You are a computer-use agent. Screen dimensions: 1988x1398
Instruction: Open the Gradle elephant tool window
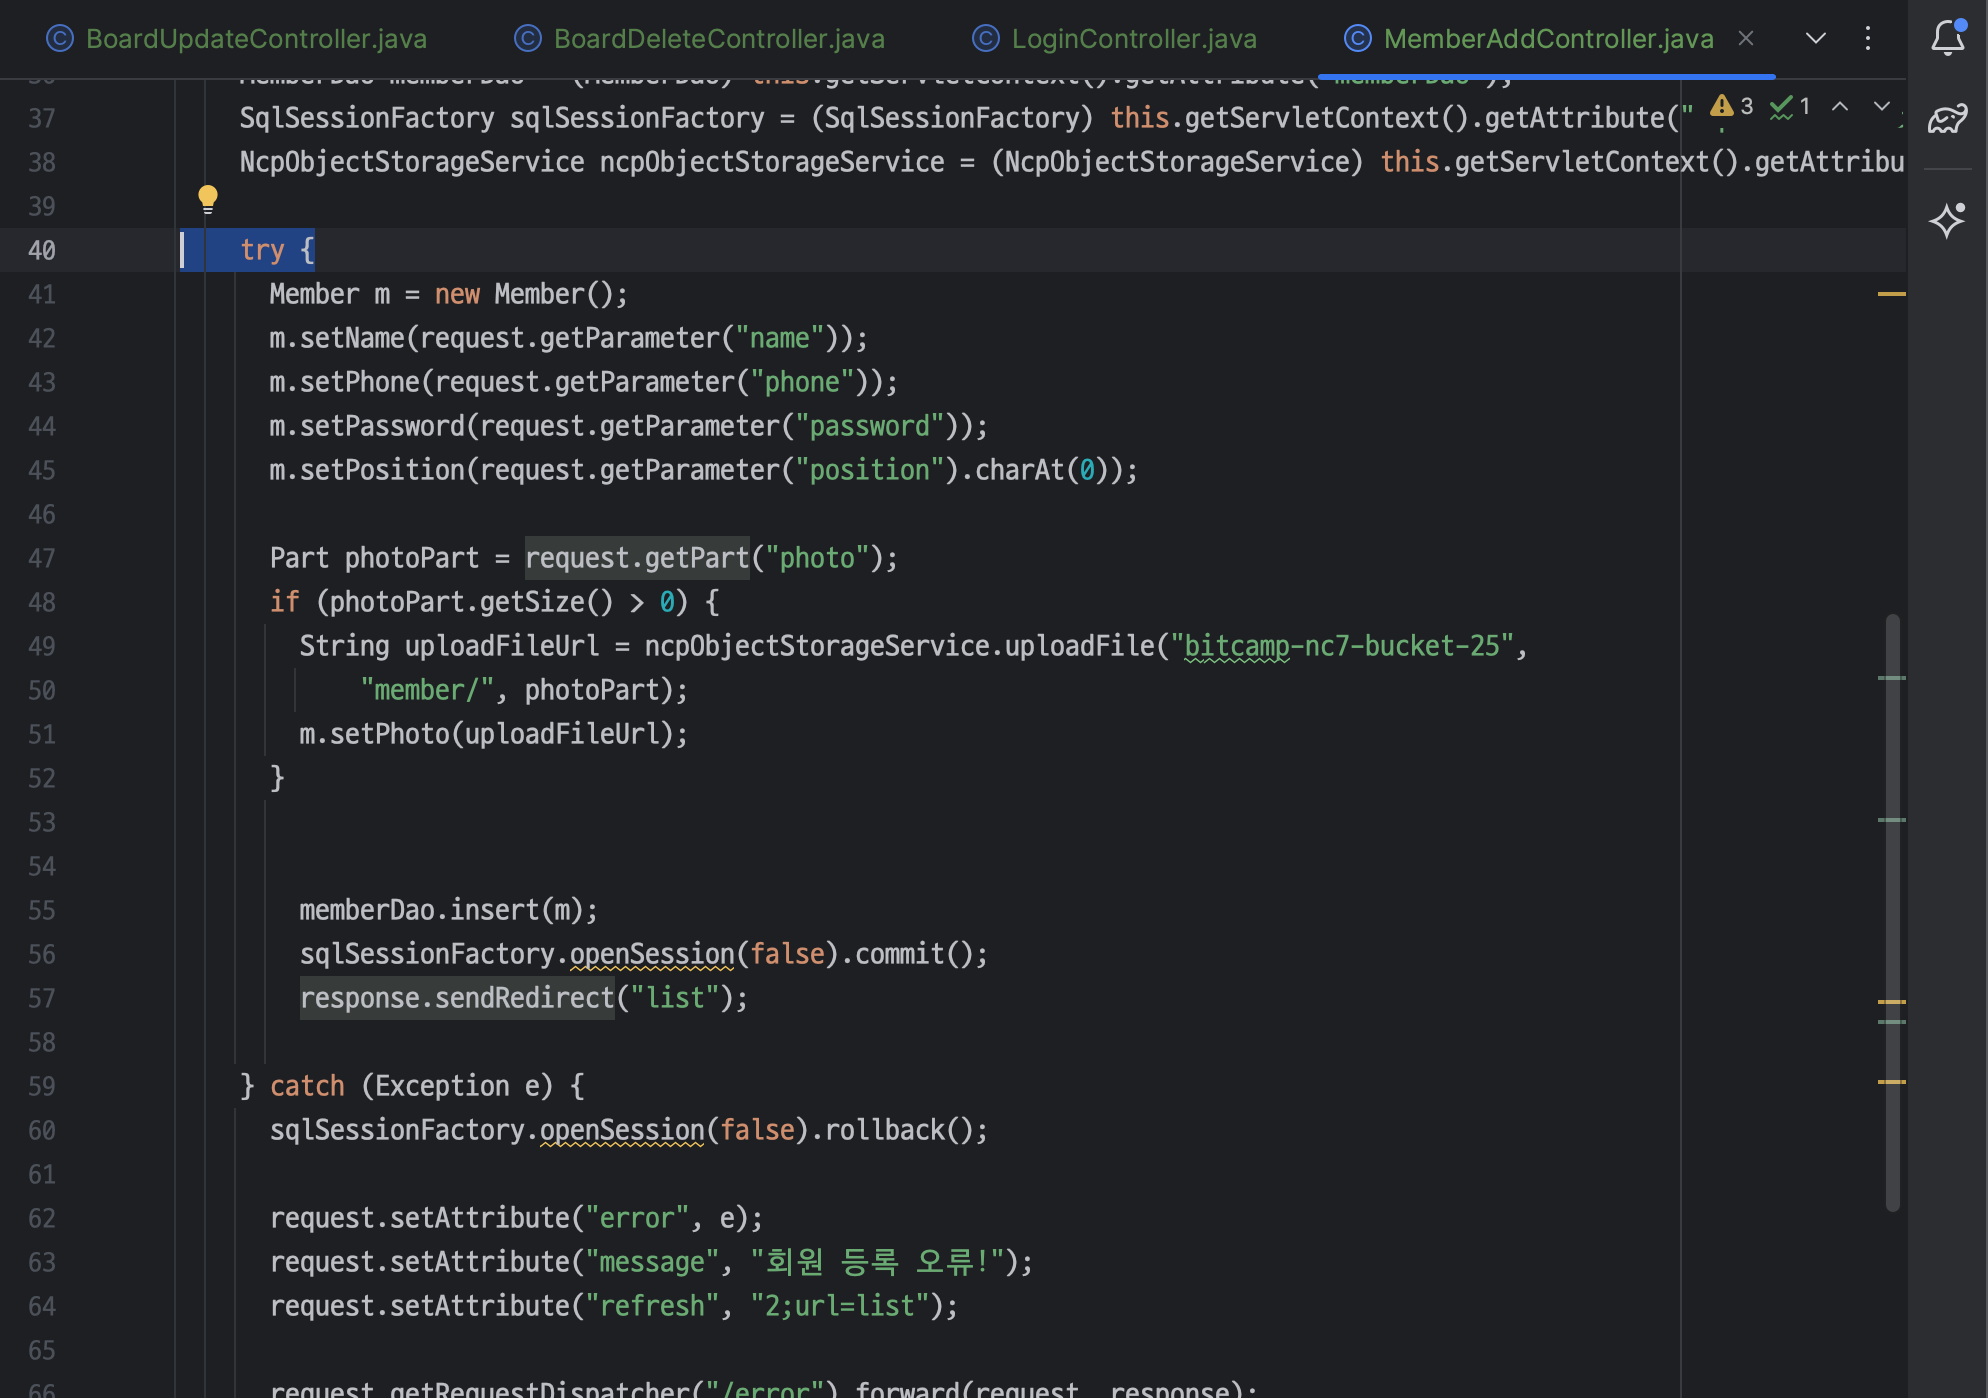coord(1947,119)
